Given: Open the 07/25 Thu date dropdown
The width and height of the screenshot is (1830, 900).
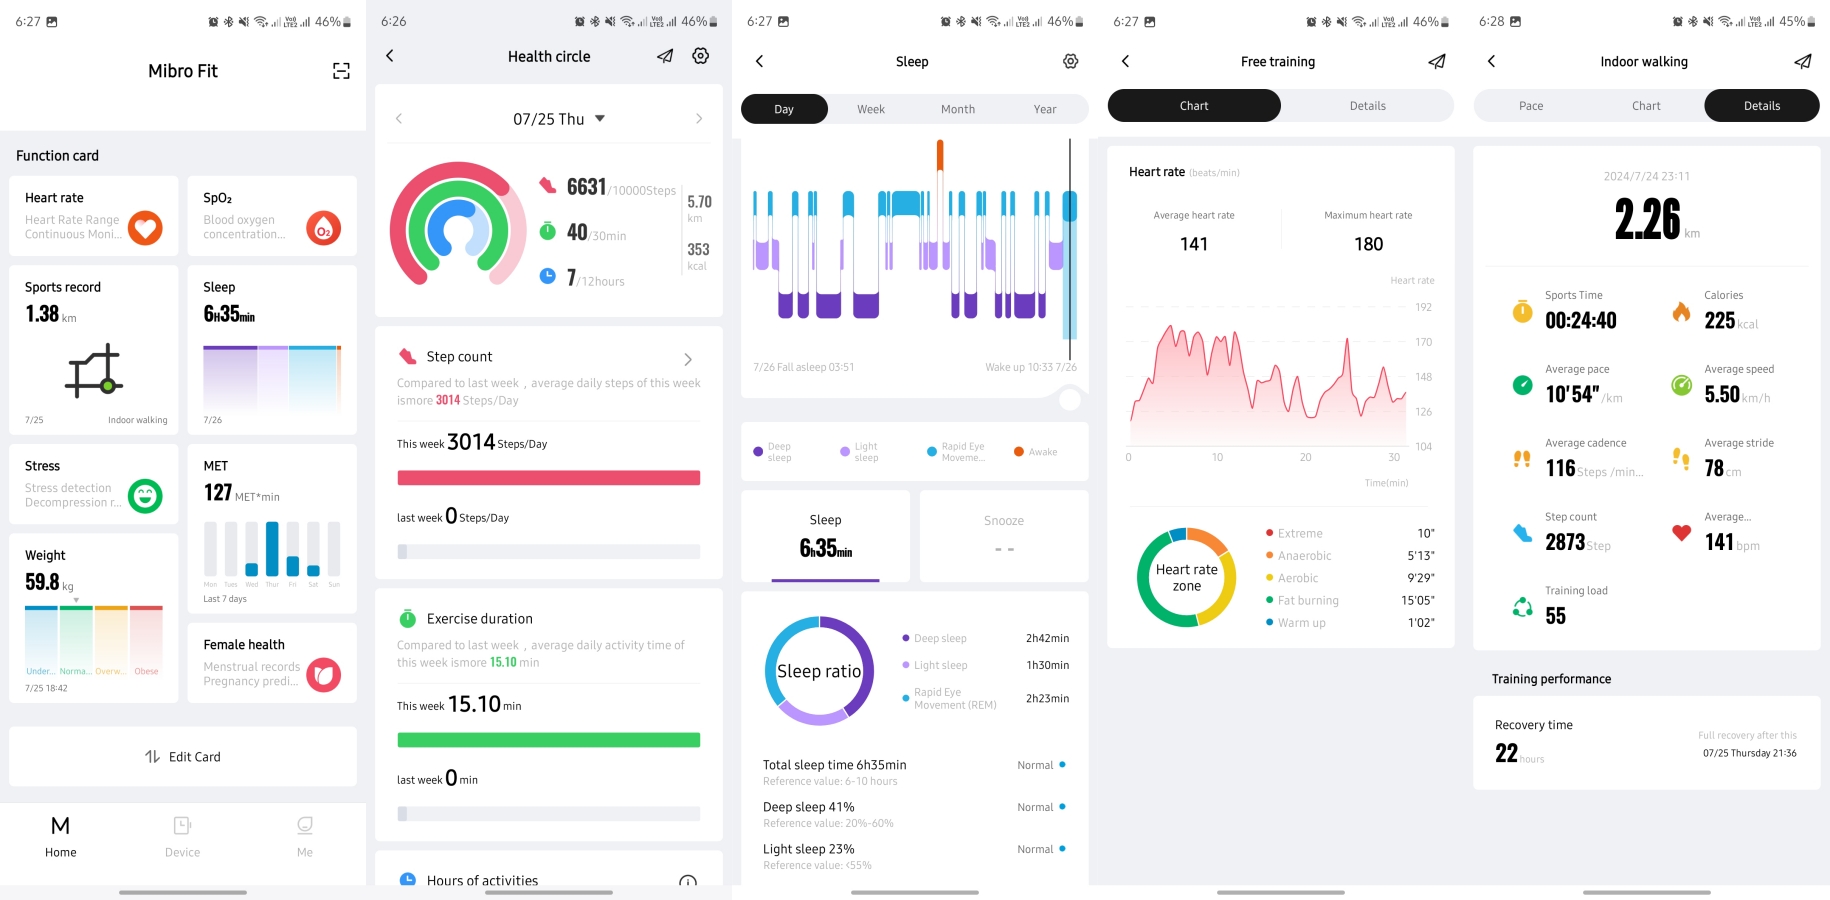Looking at the screenshot, I should 559,119.
